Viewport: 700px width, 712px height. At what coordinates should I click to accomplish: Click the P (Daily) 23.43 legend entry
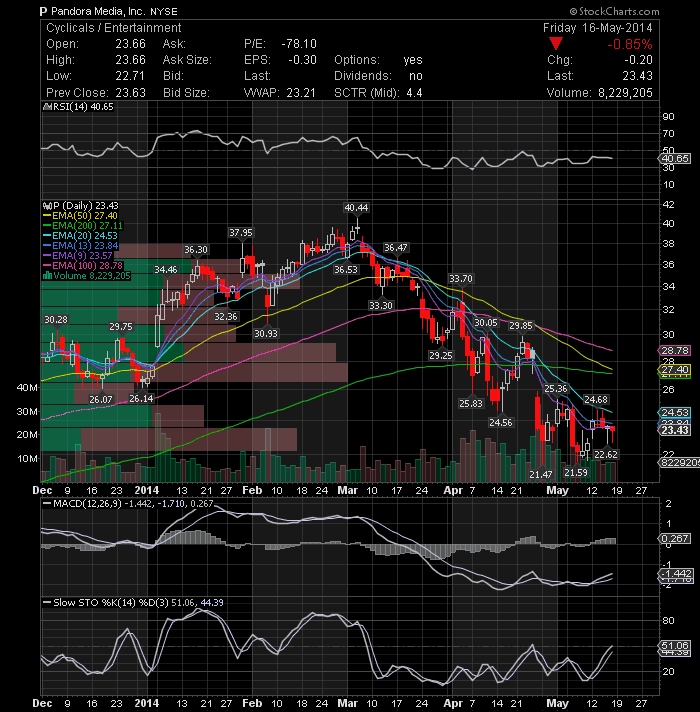click(86, 206)
